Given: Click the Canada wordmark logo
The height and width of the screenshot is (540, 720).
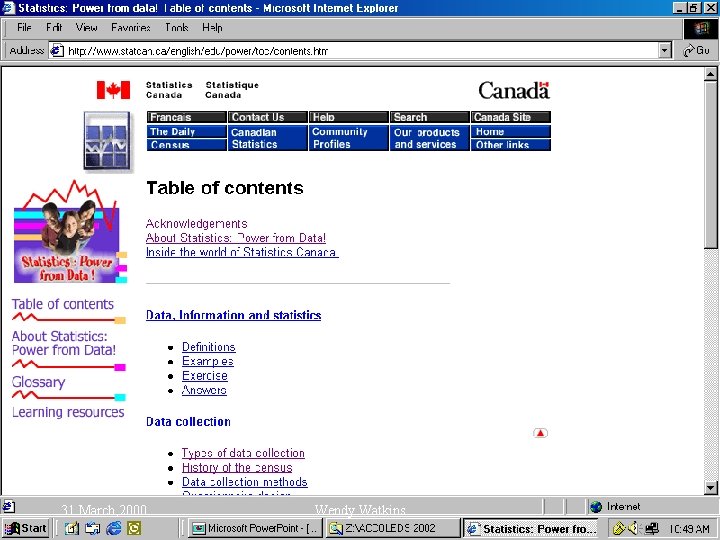Looking at the screenshot, I should (x=514, y=90).
